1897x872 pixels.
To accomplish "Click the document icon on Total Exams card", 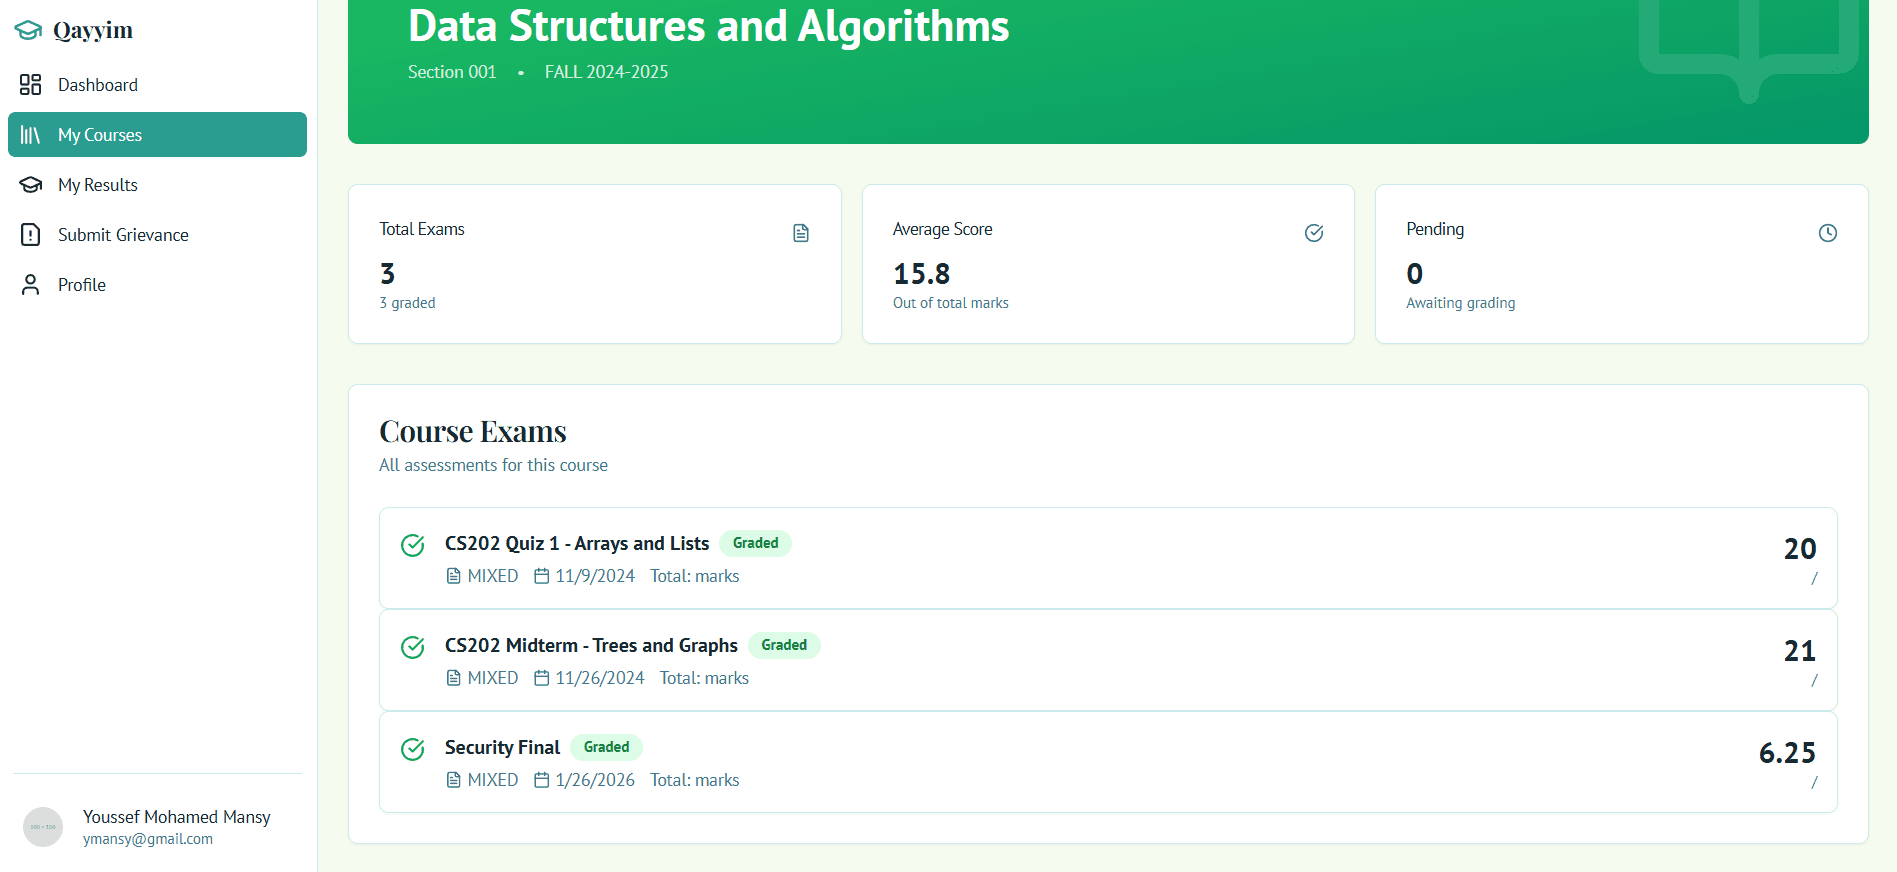I will tap(801, 232).
